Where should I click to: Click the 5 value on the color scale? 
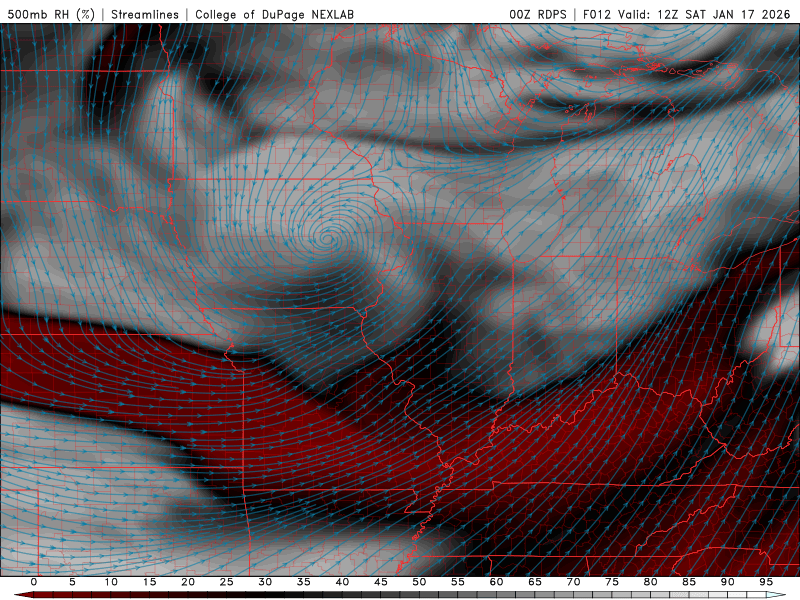pyautogui.click(x=72, y=582)
